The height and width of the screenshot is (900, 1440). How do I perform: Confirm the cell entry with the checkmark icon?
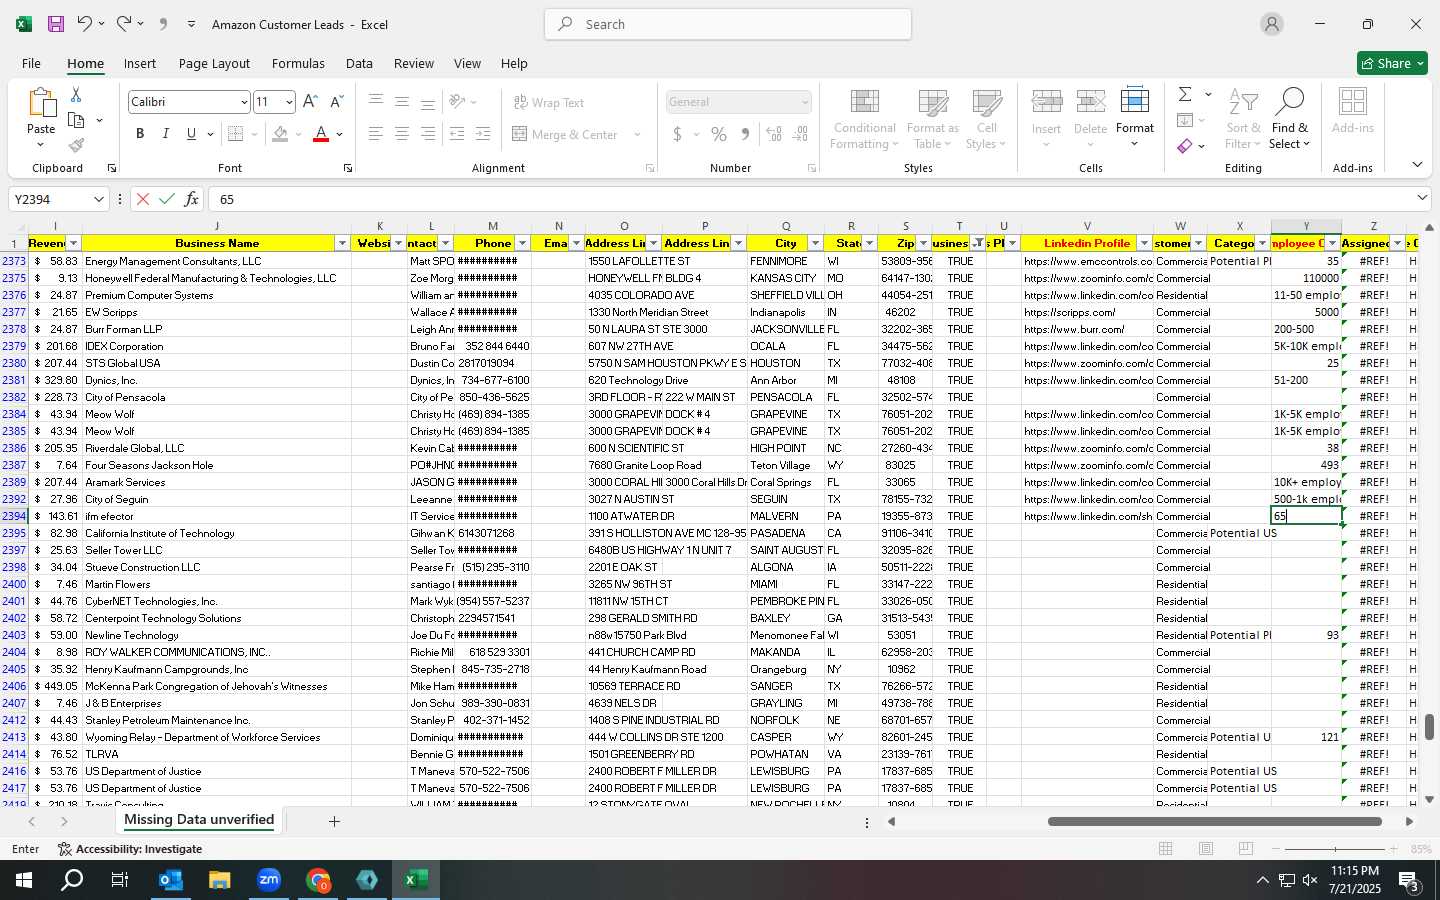coord(167,199)
